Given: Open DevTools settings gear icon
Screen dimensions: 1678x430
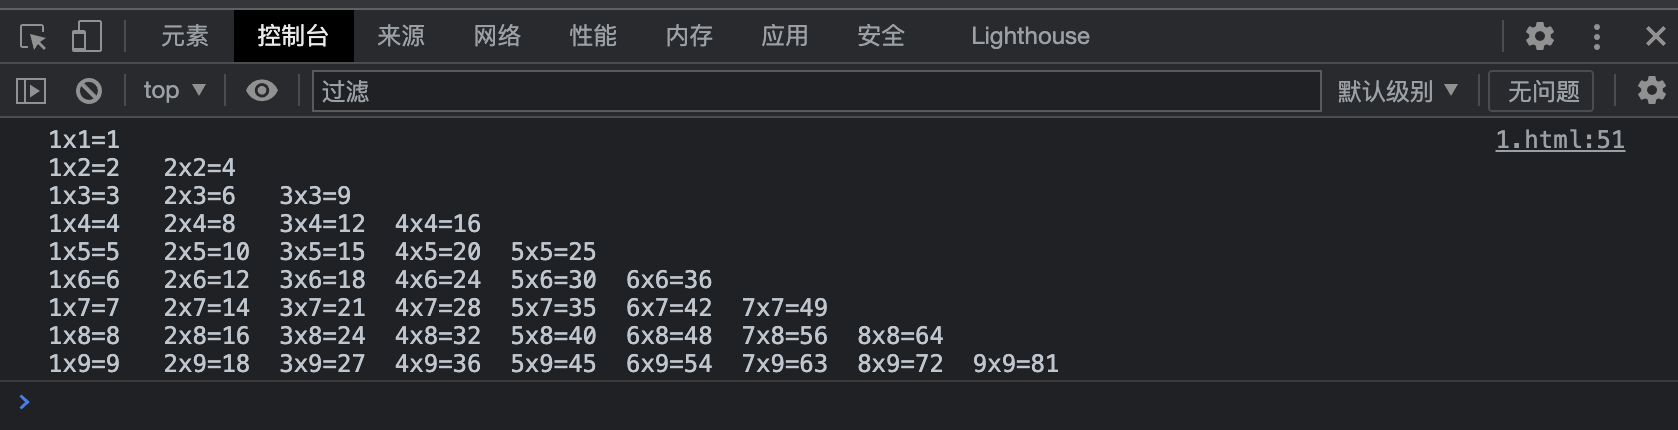Looking at the screenshot, I should point(1540,36).
